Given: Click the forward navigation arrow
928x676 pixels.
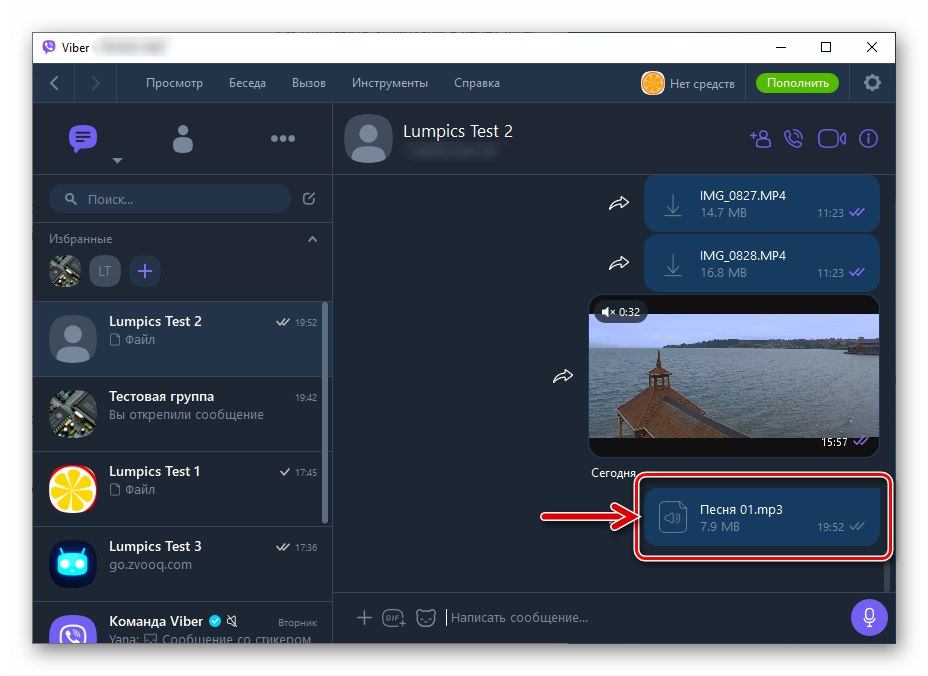Looking at the screenshot, I should 95,83.
